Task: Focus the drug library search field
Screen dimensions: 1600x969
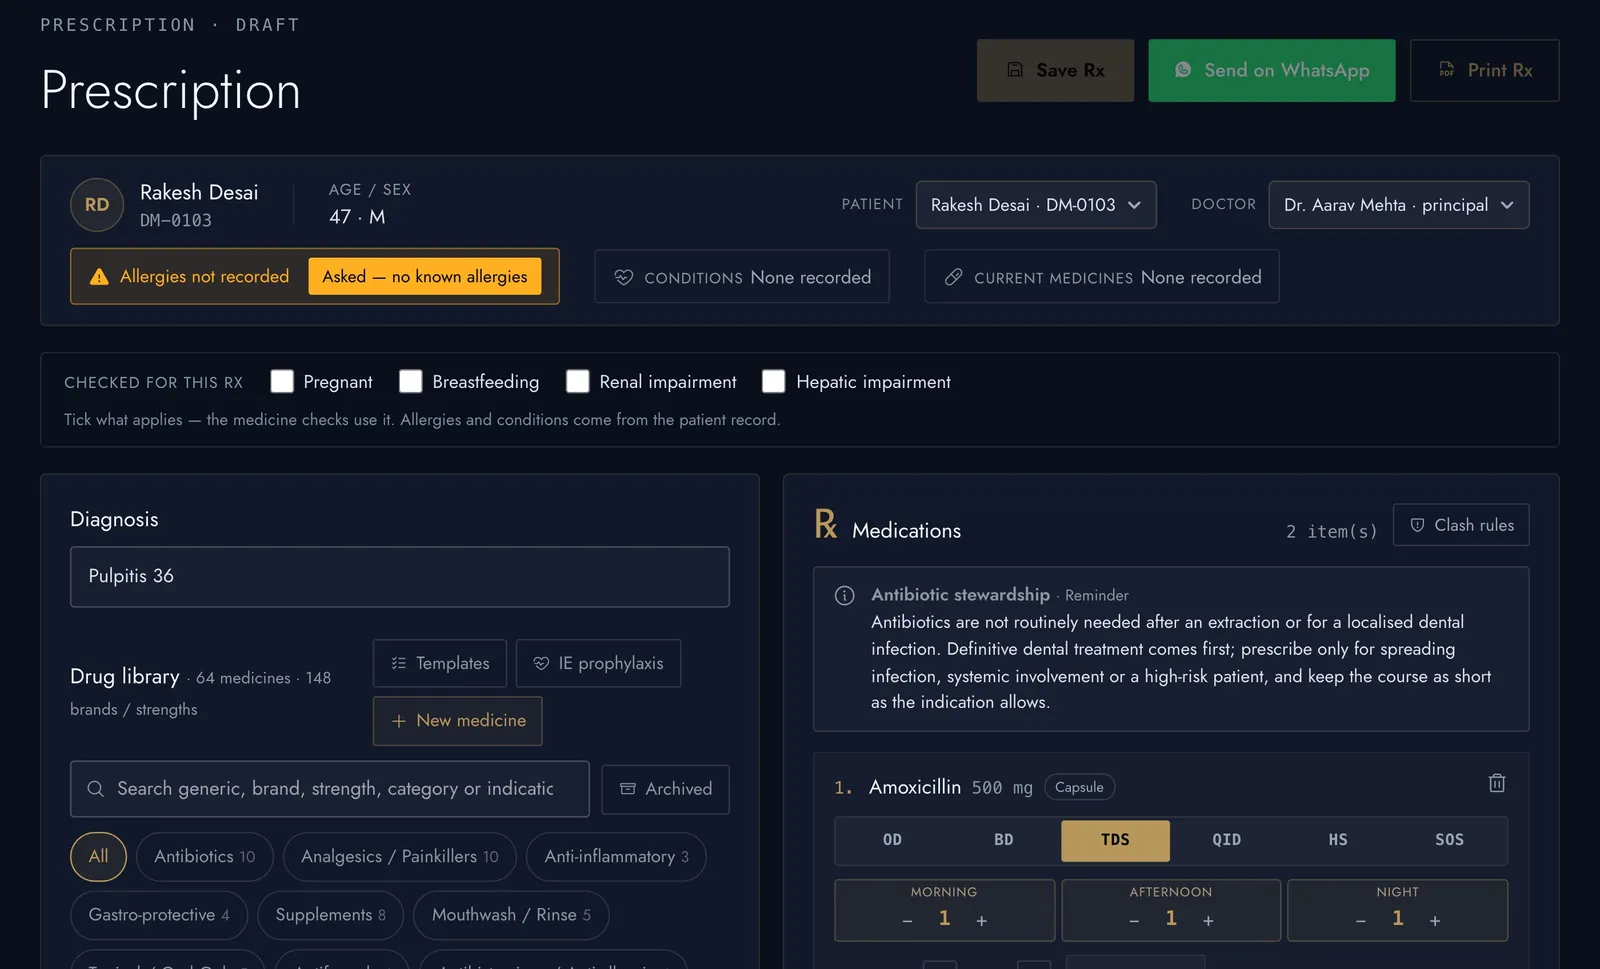Action: click(x=330, y=789)
